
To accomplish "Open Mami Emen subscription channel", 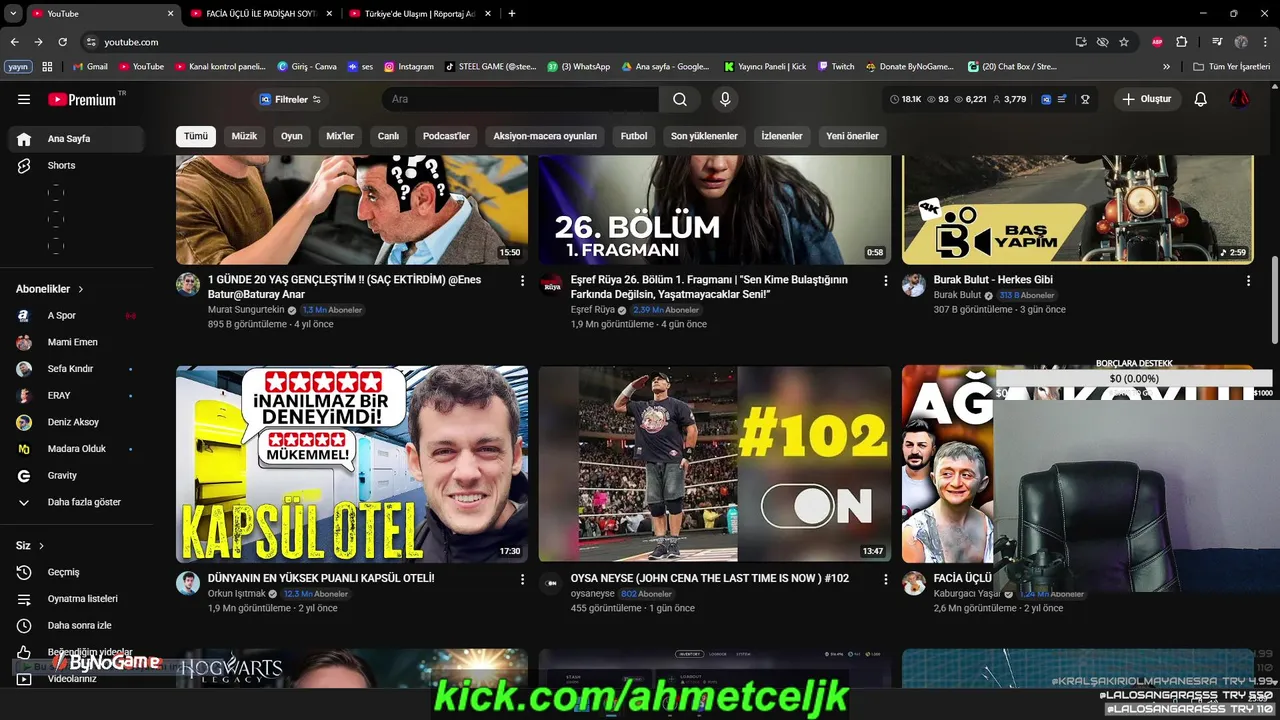I will [x=76, y=342].
